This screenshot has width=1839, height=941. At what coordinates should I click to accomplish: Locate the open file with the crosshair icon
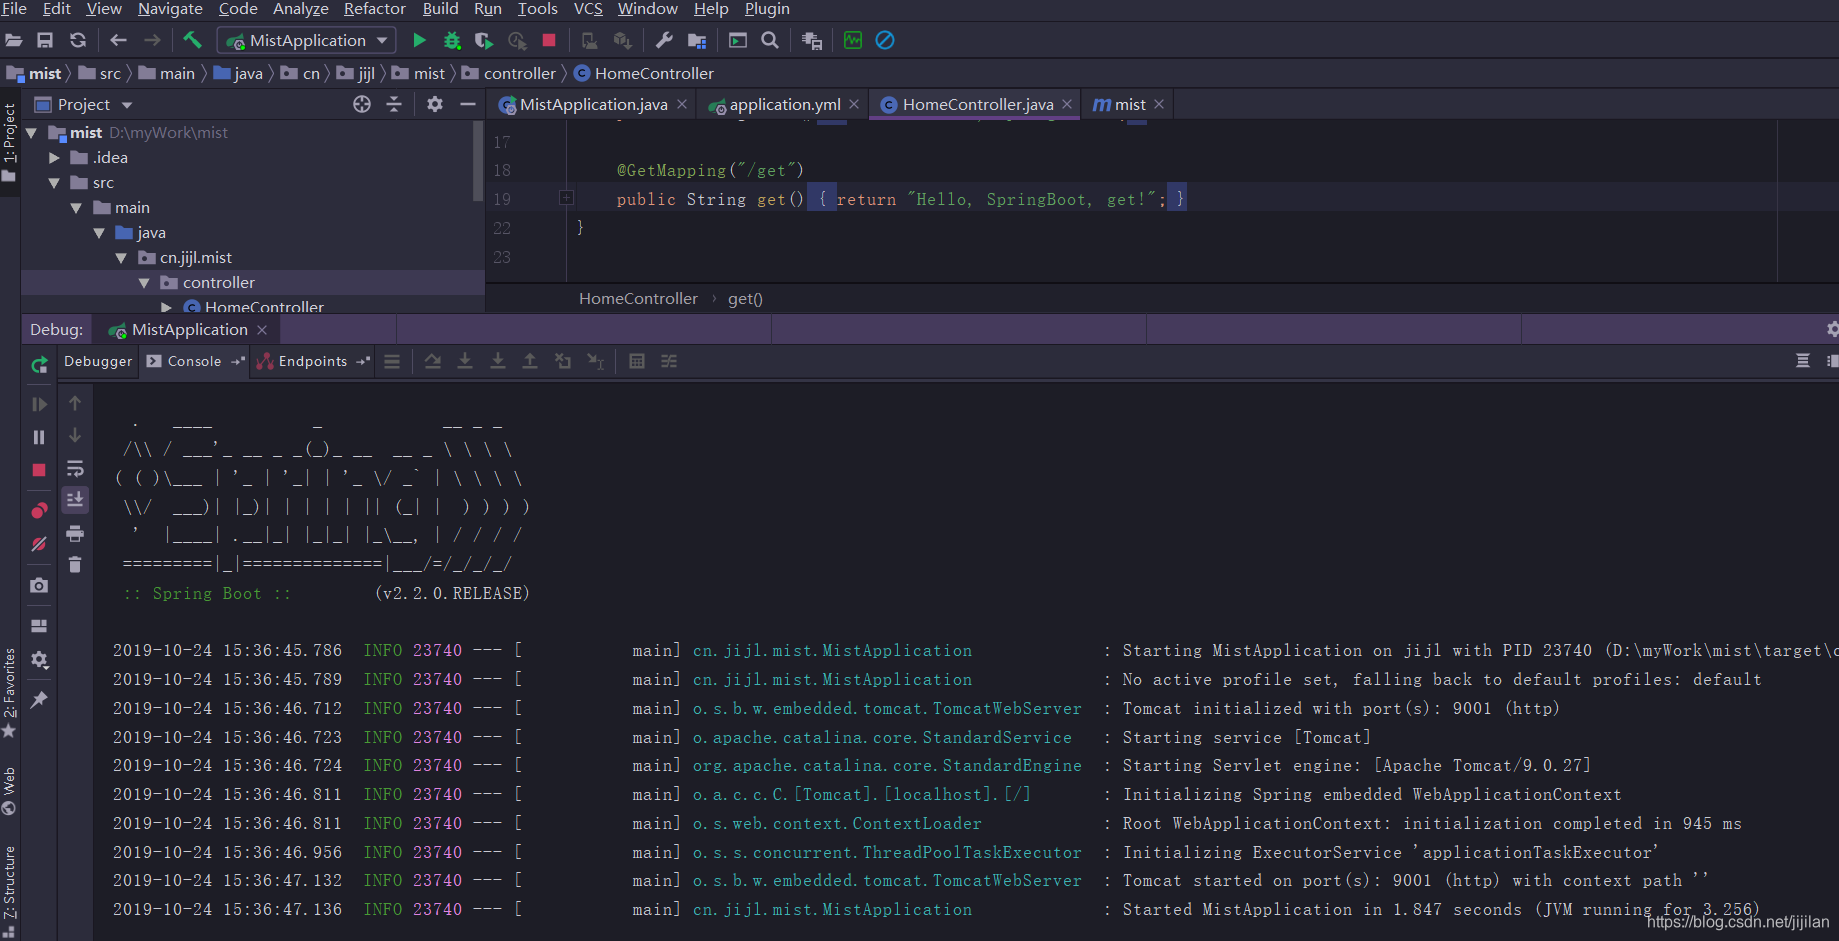pyautogui.click(x=362, y=104)
